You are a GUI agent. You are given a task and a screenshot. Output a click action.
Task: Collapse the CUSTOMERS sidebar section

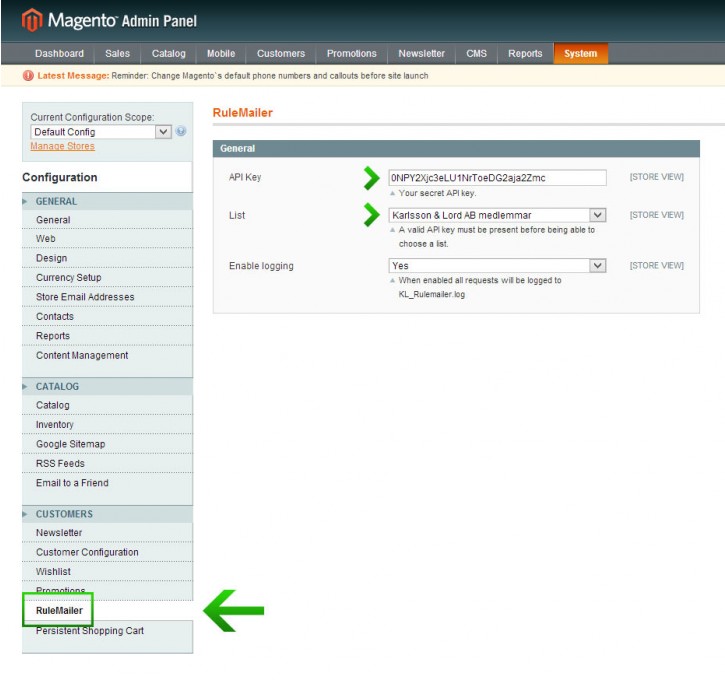pos(107,514)
